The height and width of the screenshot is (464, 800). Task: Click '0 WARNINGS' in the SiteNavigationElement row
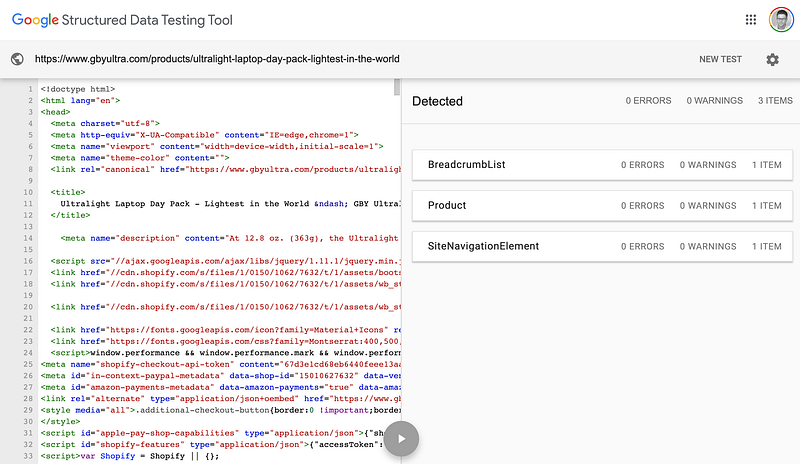[x=708, y=247]
